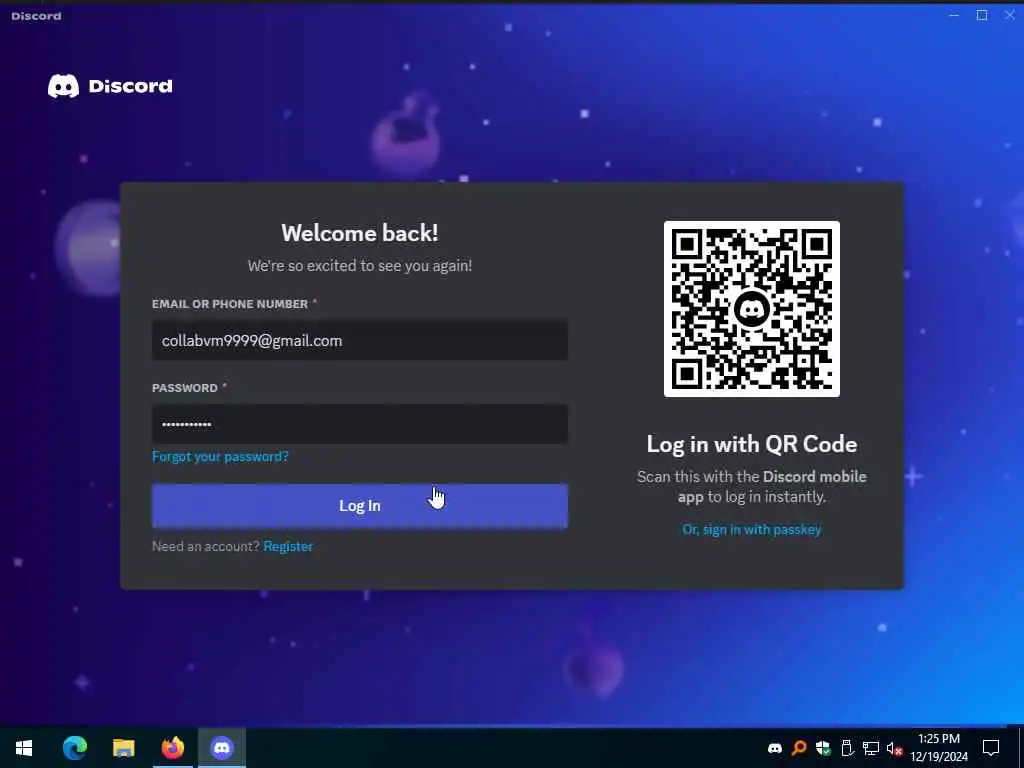Click the safely remove hardware USB icon
1024x768 pixels.
pyautogui.click(x=847, y=748)
